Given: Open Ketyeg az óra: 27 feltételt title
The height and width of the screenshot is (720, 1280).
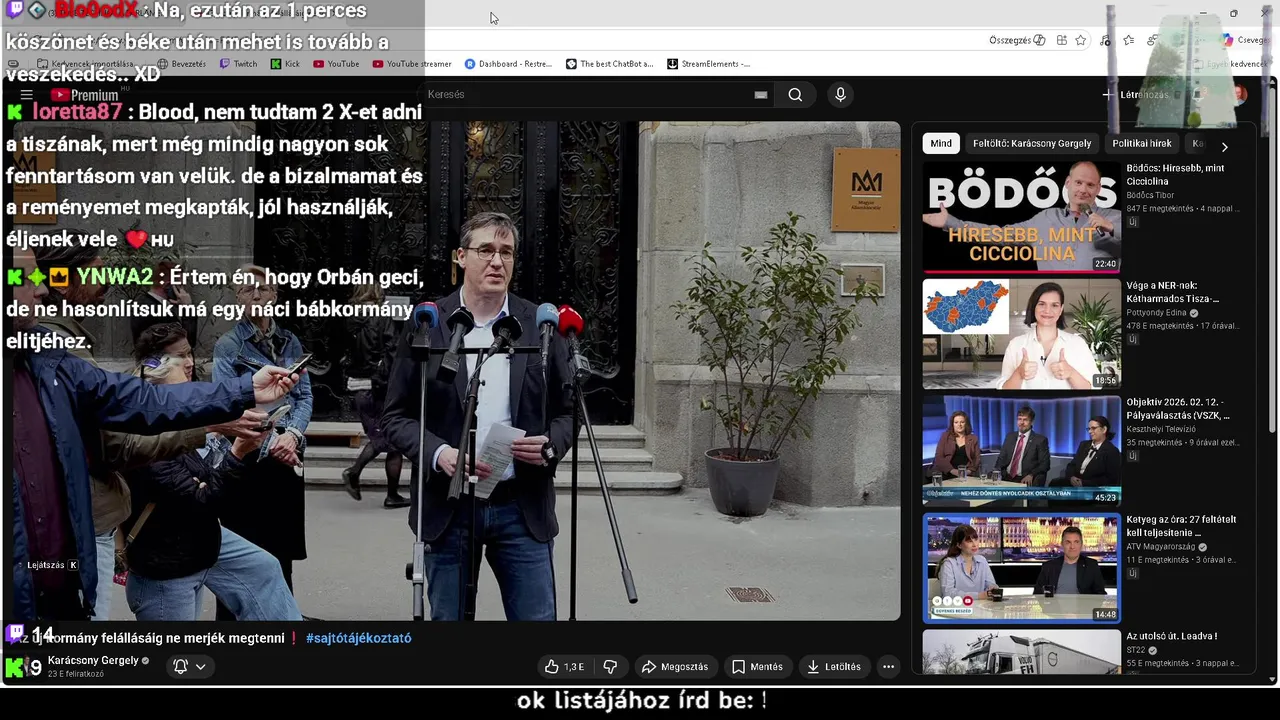Looking at the screenshot, I should [1181, 526].
